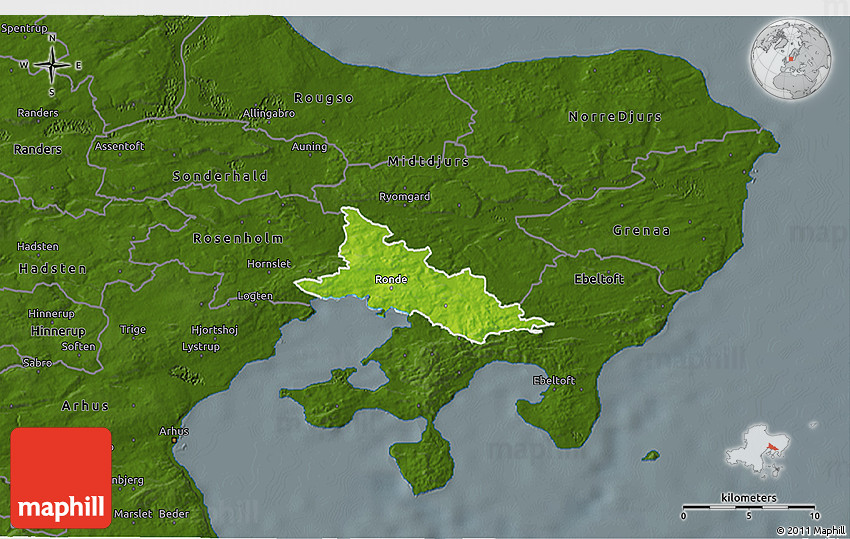850x539 pixels.
Task: Click the Spentrup town label
Action: (x=24, y=29)
